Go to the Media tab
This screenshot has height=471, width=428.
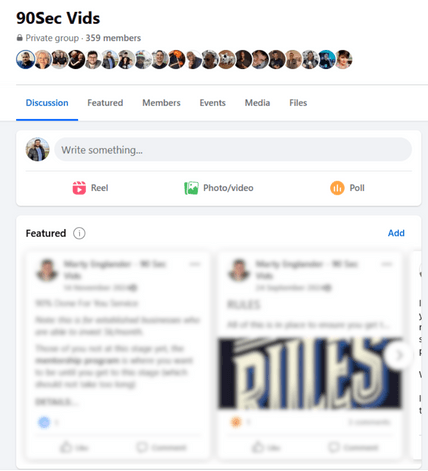coord(257,103)
